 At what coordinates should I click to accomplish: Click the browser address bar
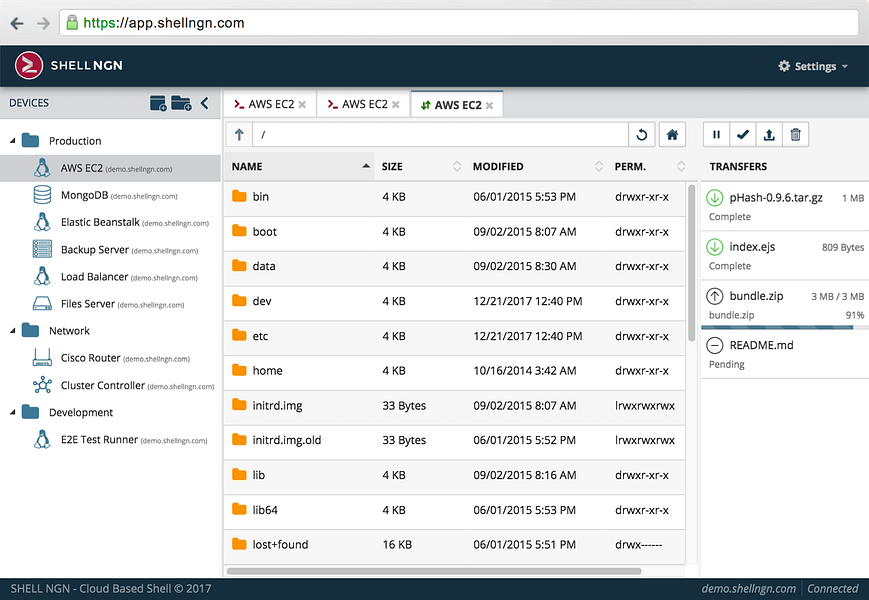pyautogui.click(x=459, y=23)
